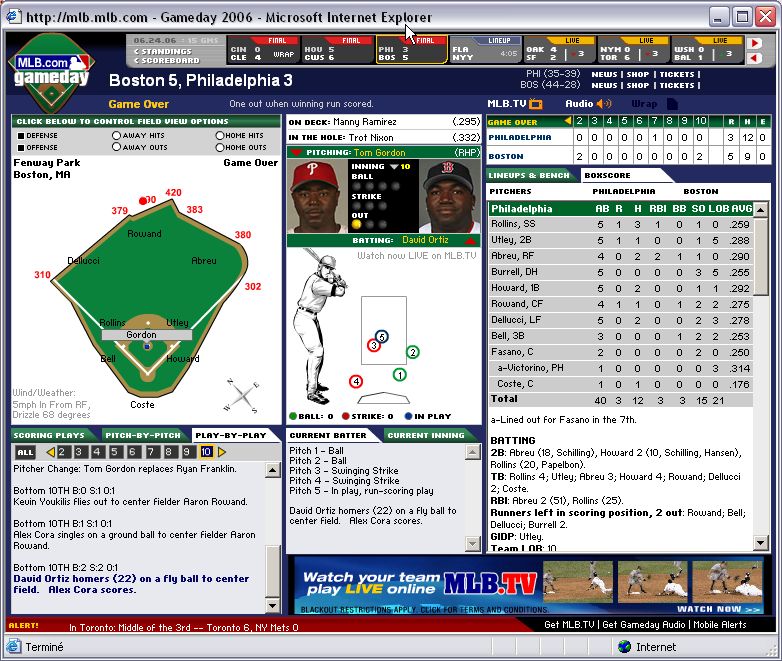This screenshot has width=782, height=661.
Task: Click pitch 1 ball marker
Action: [399, 375]
